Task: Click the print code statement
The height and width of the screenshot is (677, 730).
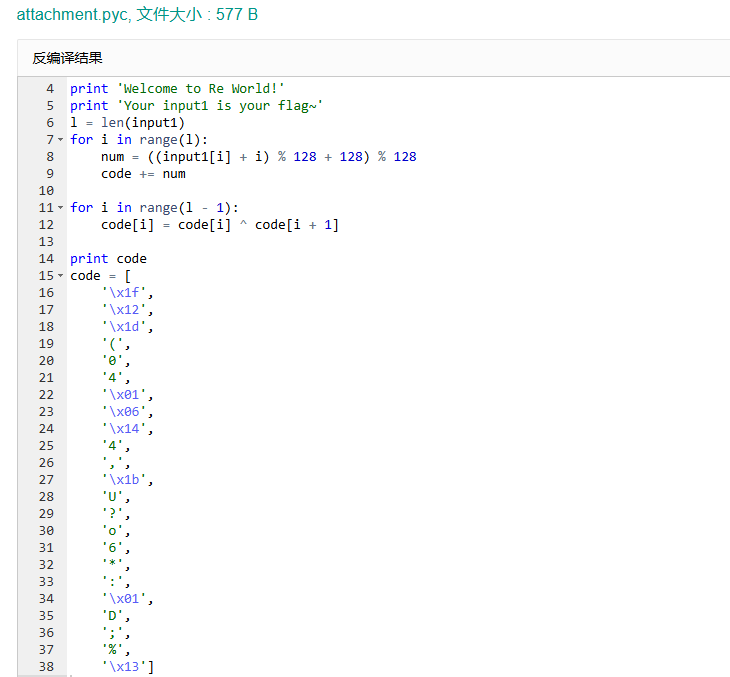Action: click(108, 258)
